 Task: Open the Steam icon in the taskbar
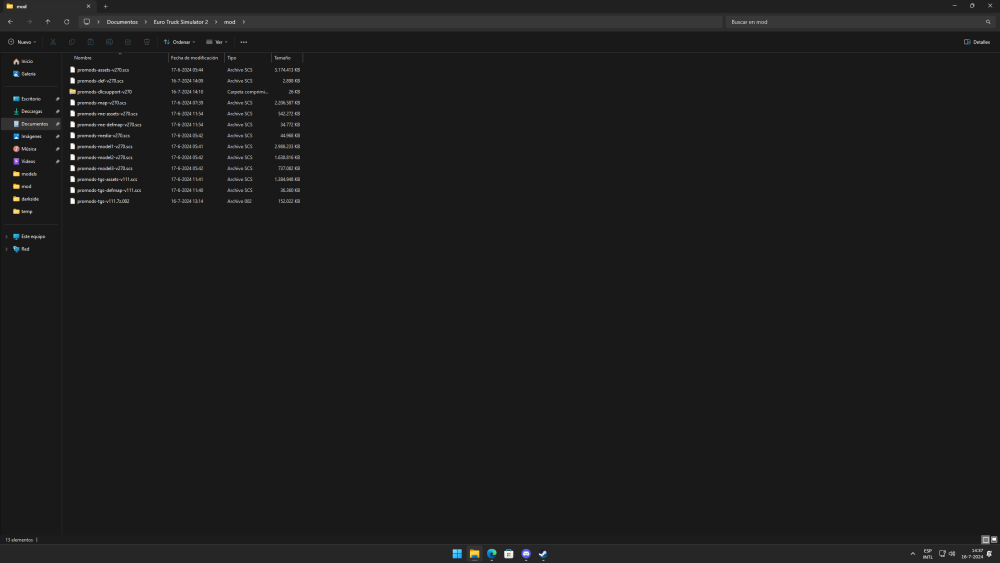click(x=543, y=553)
